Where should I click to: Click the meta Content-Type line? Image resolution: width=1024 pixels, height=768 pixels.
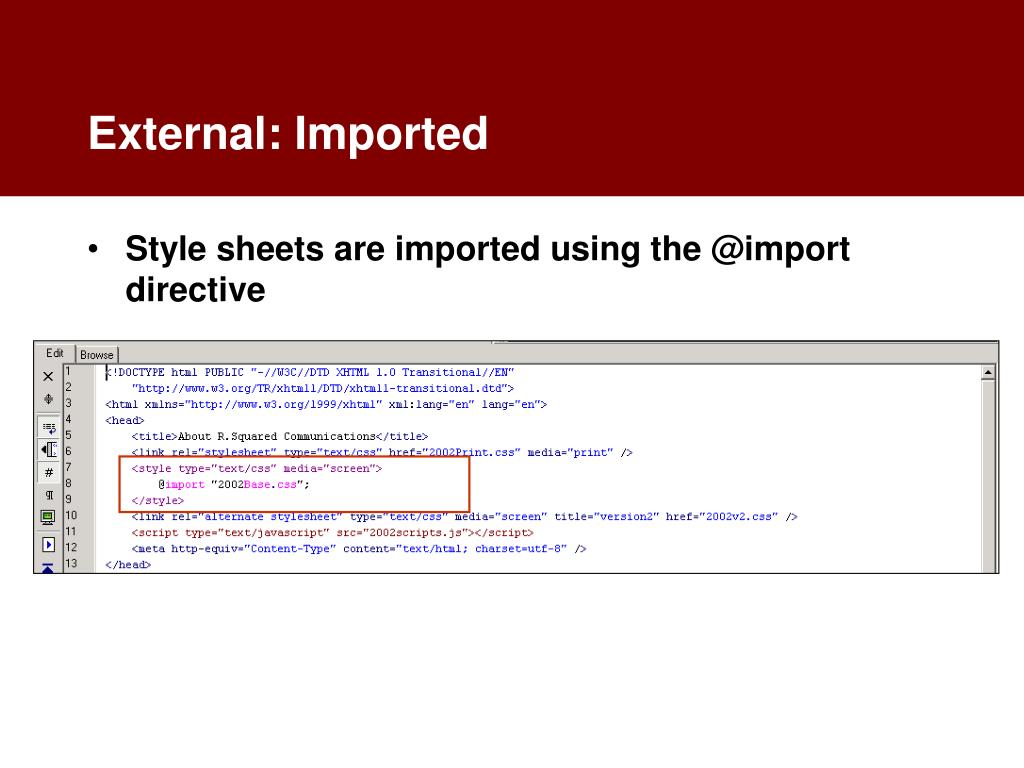[359, 549]
